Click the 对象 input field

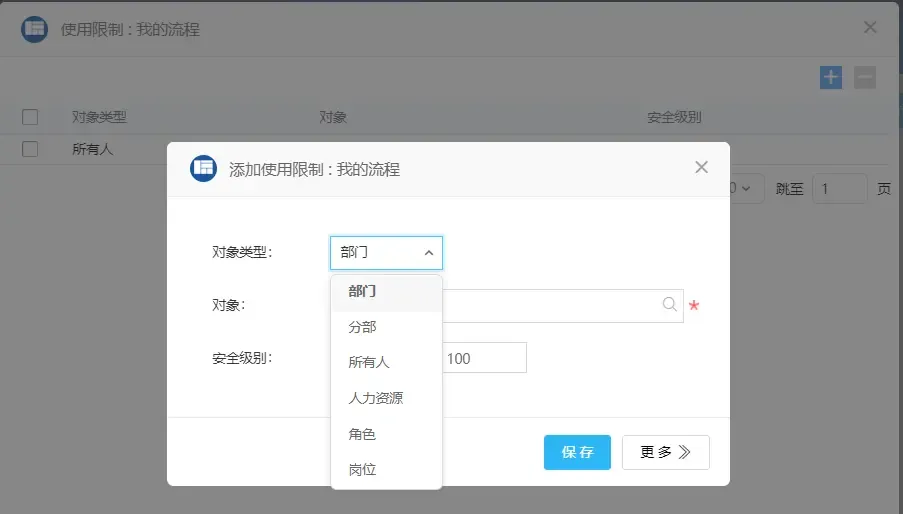(x=563, y=306)
